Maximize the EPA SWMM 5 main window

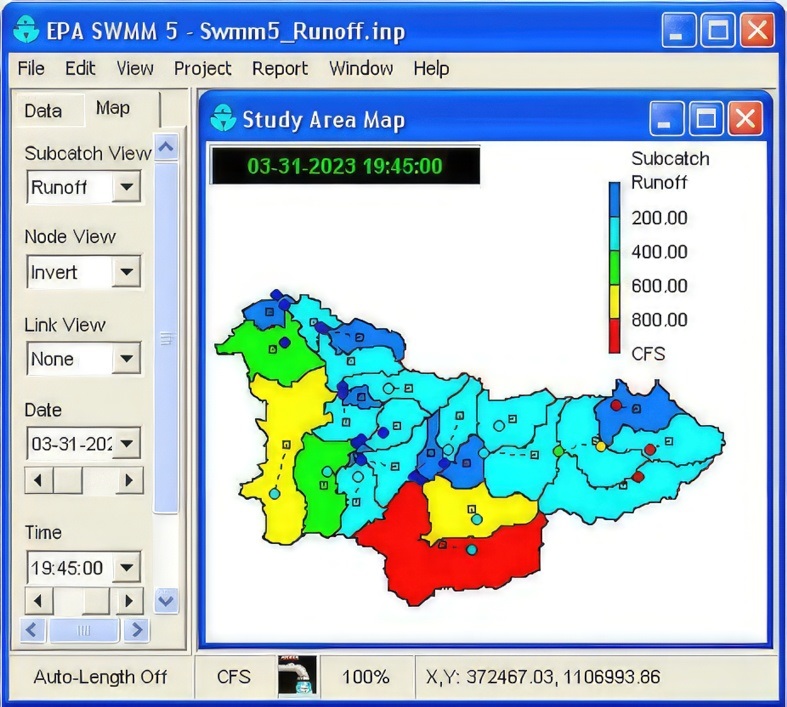point(718,30)
